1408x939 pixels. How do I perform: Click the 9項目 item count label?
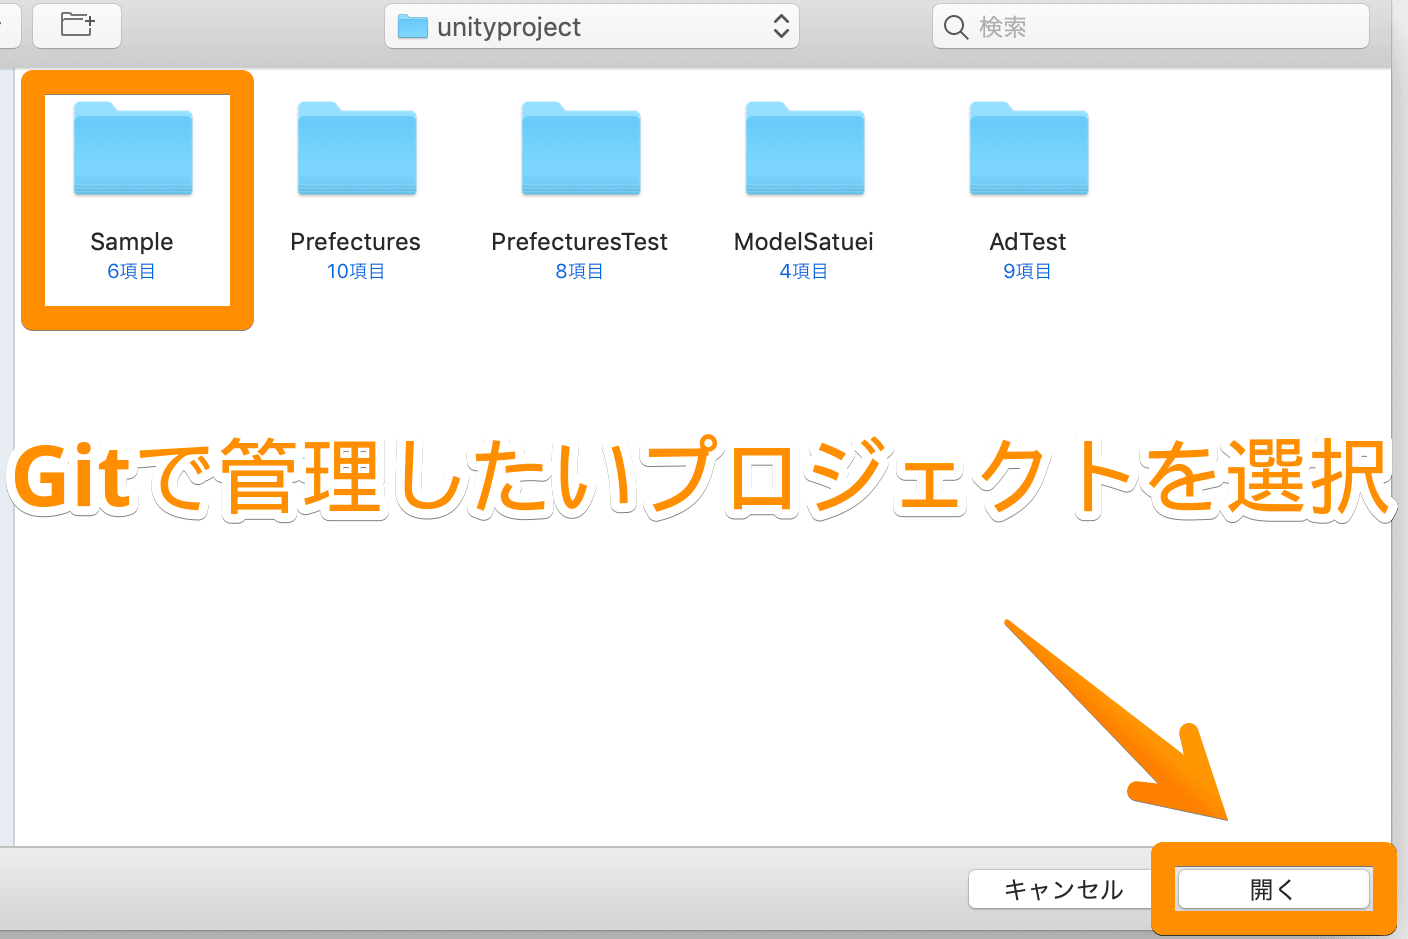click(1028, 271)
